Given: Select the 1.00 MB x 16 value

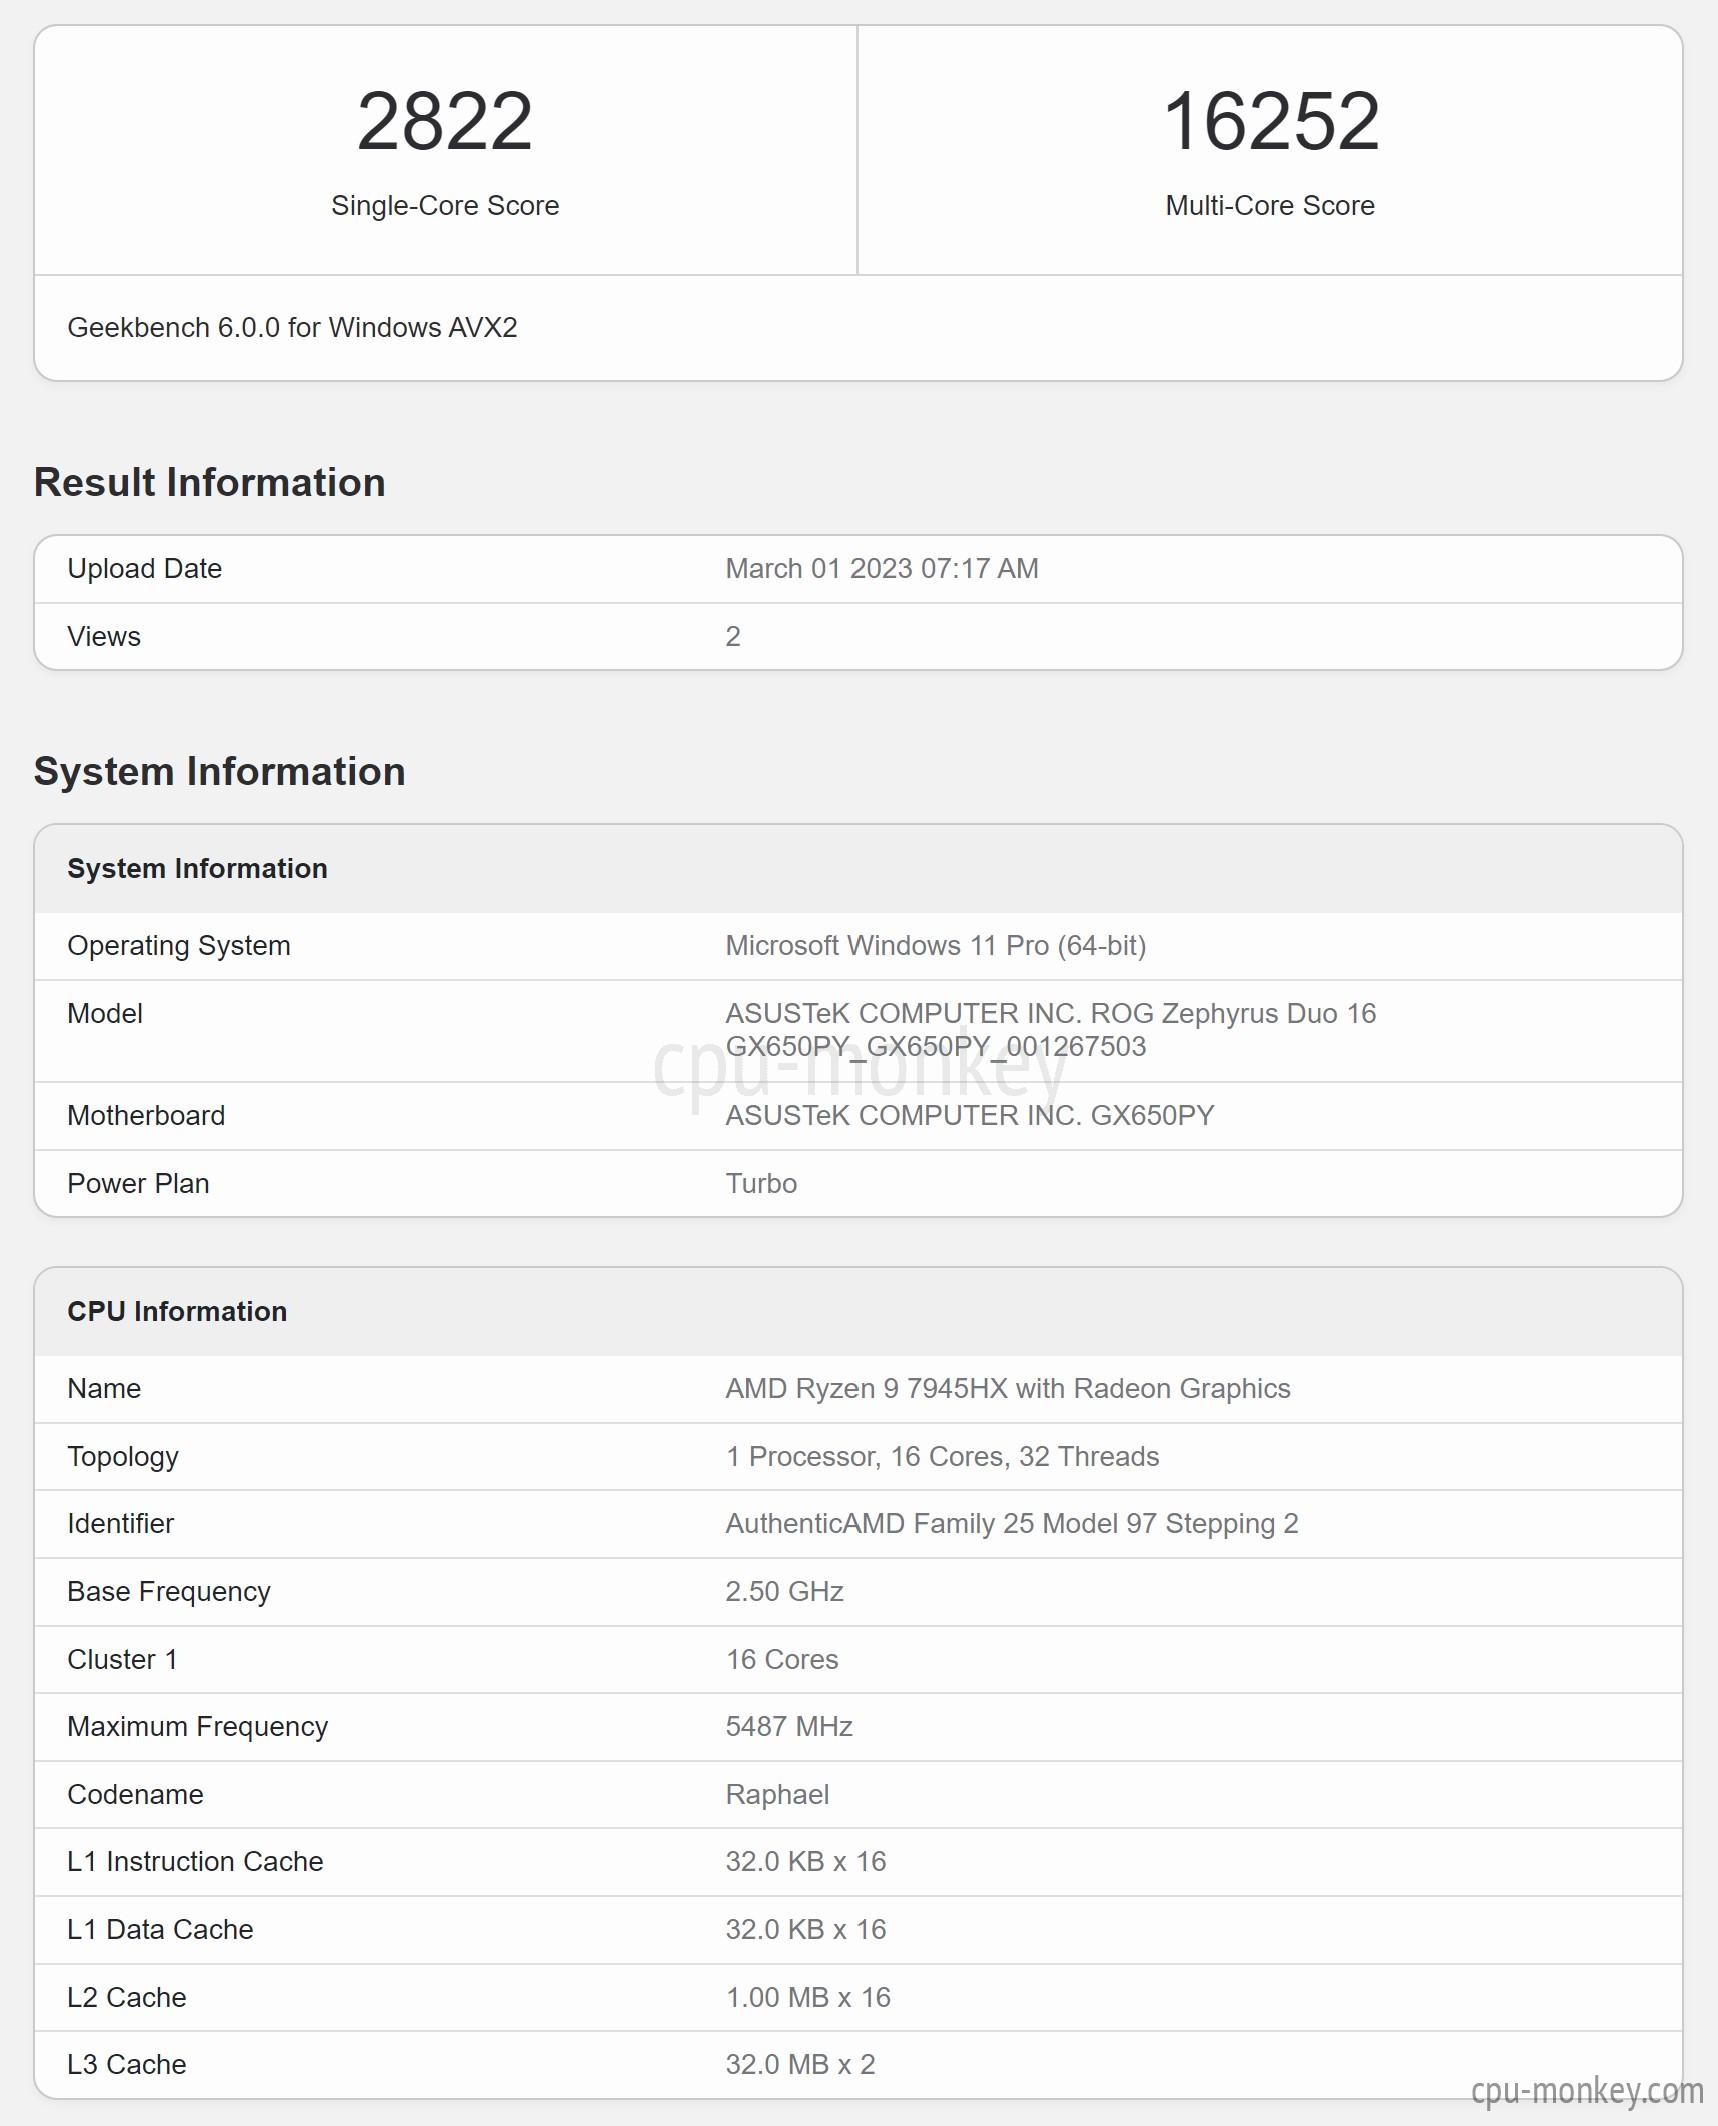Looking at the screenshot, I should 808,1998.
